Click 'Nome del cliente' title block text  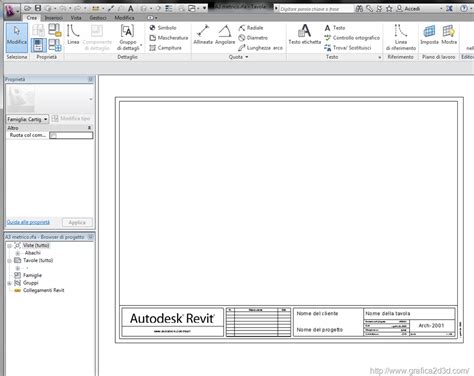317,313
